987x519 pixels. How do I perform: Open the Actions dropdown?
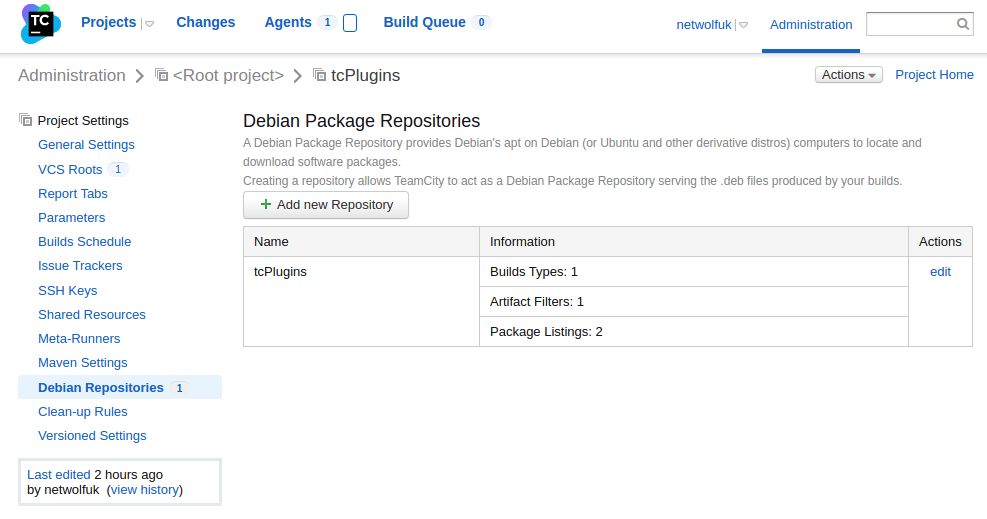tap(849, 75)
